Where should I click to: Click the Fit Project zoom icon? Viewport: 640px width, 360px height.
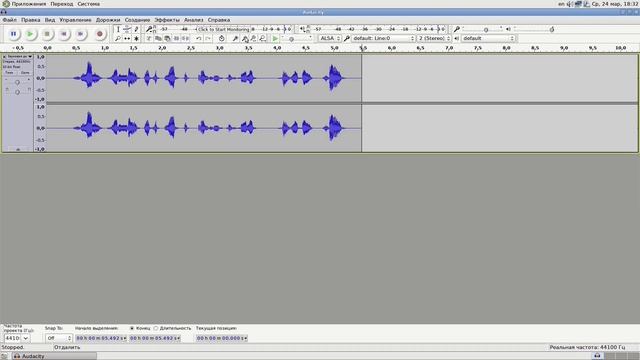pos(262,38)
